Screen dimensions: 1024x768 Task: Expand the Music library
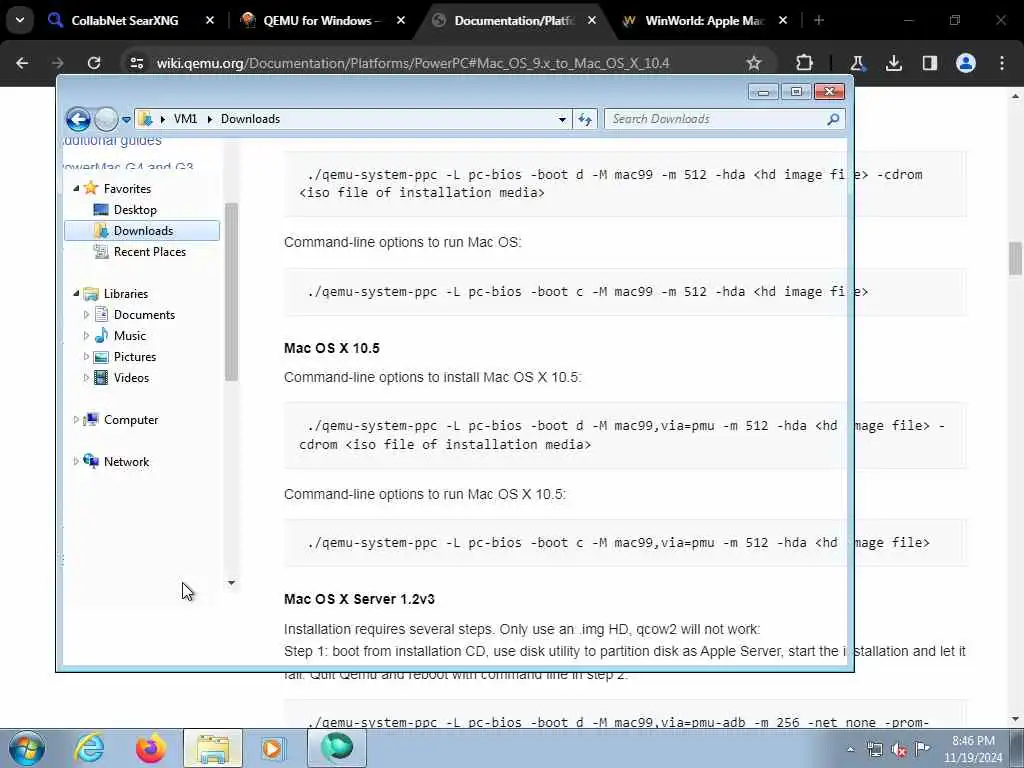click(86, 336)
